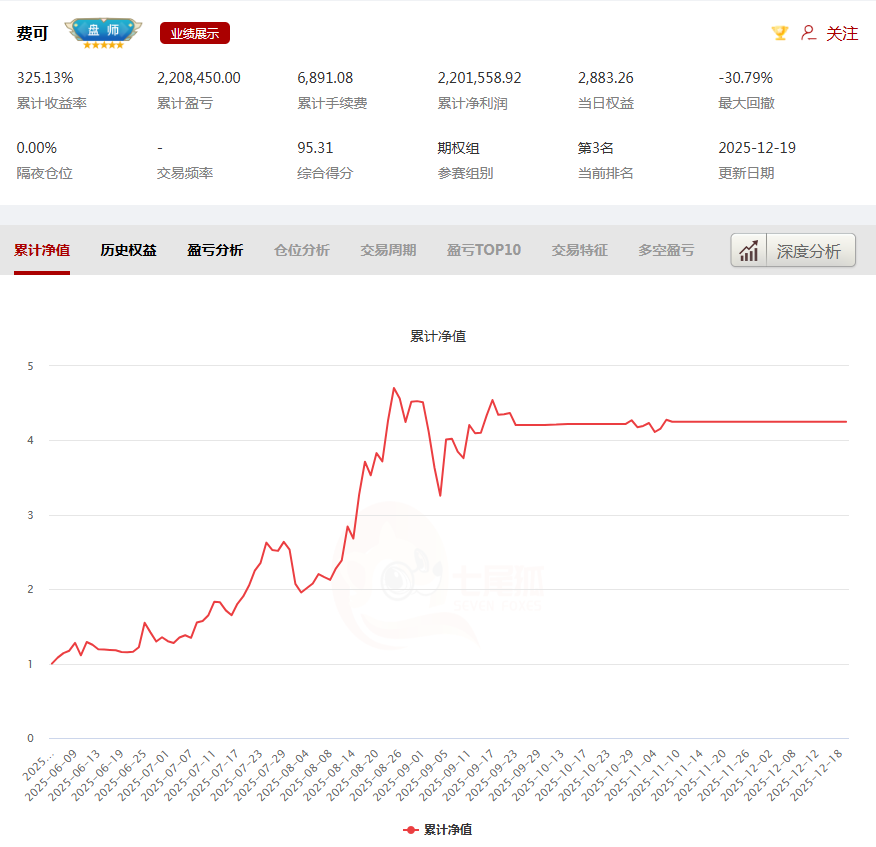Switch to the 交易周期 tab
Image resolution: width=876 pixels, height=847 pixels.
(388, 250)
